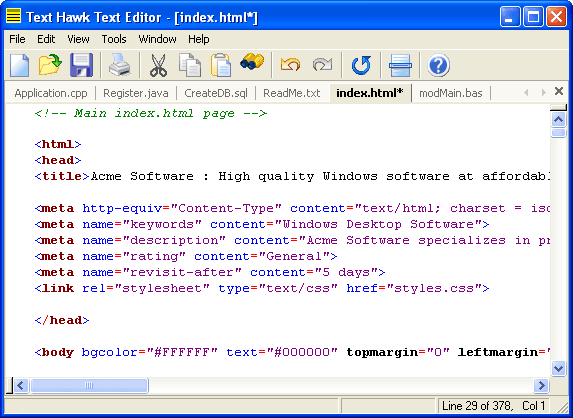Image resolution: width=573 pixels, height=418 pixels.
Task: Click the horizontal scrollbar right arrow
Action: tap(541, 385)
